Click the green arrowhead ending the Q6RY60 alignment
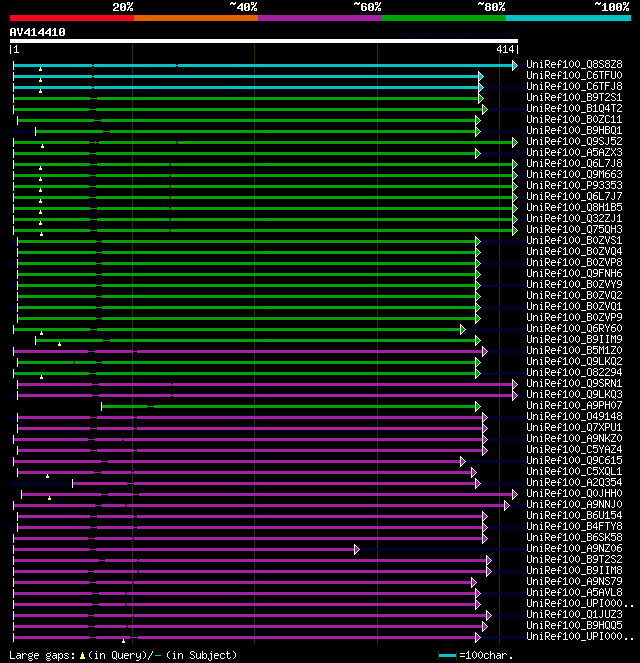640x663 pixels. [x=462, y=329]
